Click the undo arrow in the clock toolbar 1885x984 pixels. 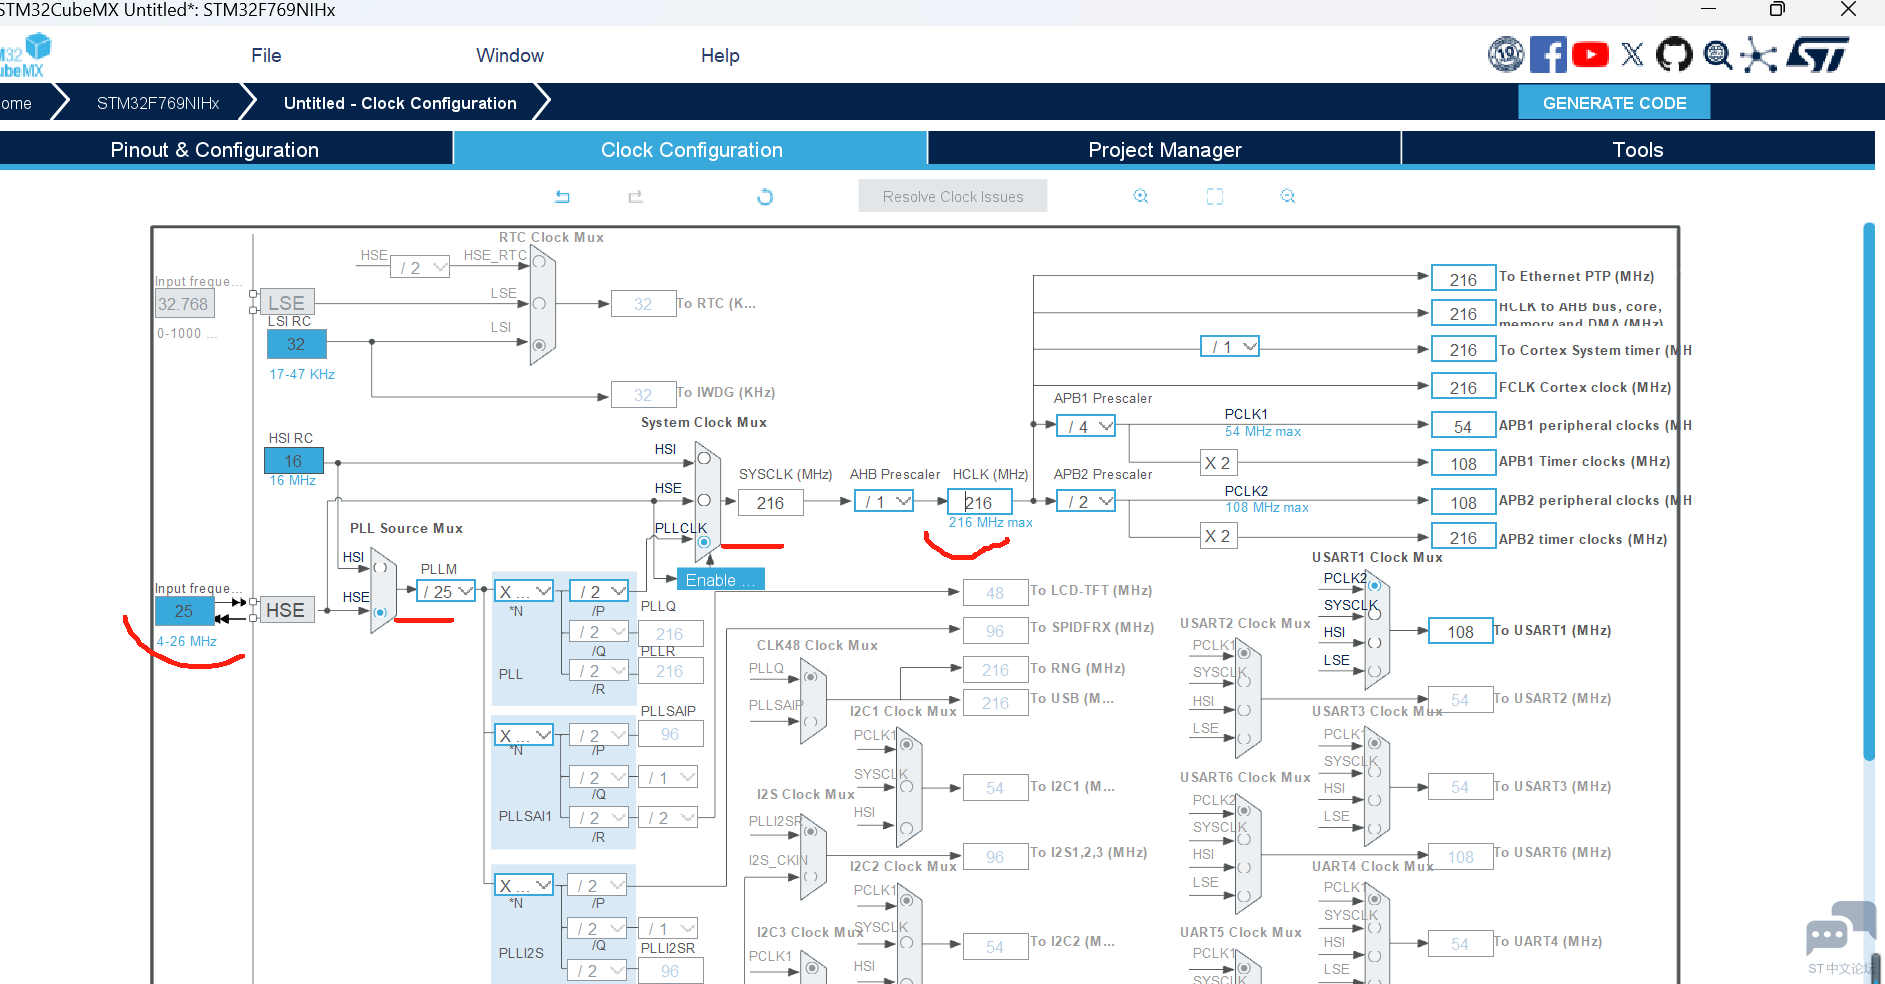point(562,197)
